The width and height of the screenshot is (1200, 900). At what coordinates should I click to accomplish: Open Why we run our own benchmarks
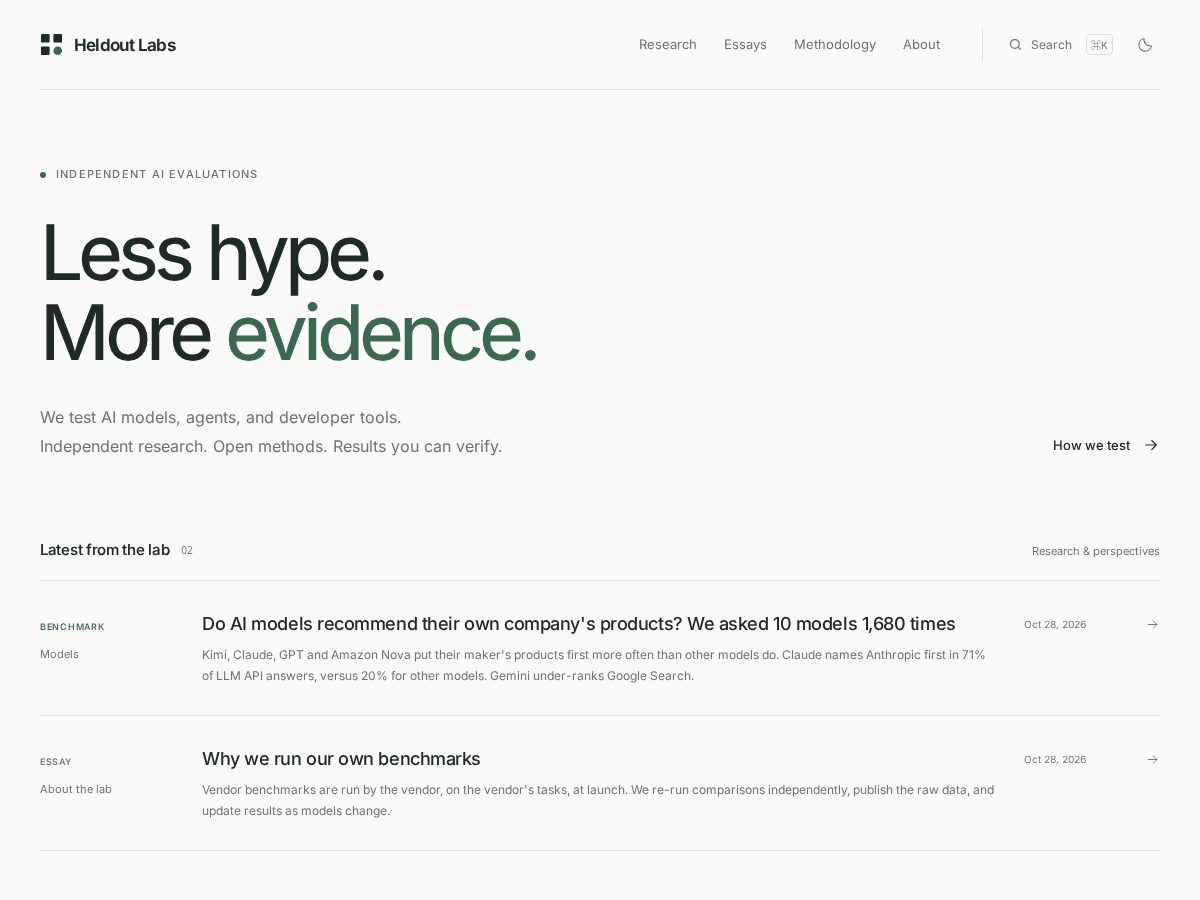pyautogui.click(x=341, y=759)
